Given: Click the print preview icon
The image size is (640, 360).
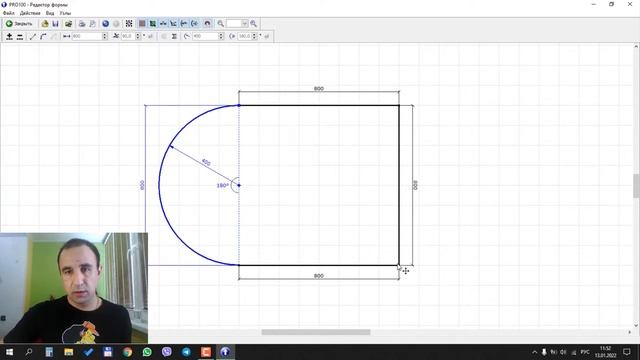Looking at the screenshot, I should [x=93, y=24].
